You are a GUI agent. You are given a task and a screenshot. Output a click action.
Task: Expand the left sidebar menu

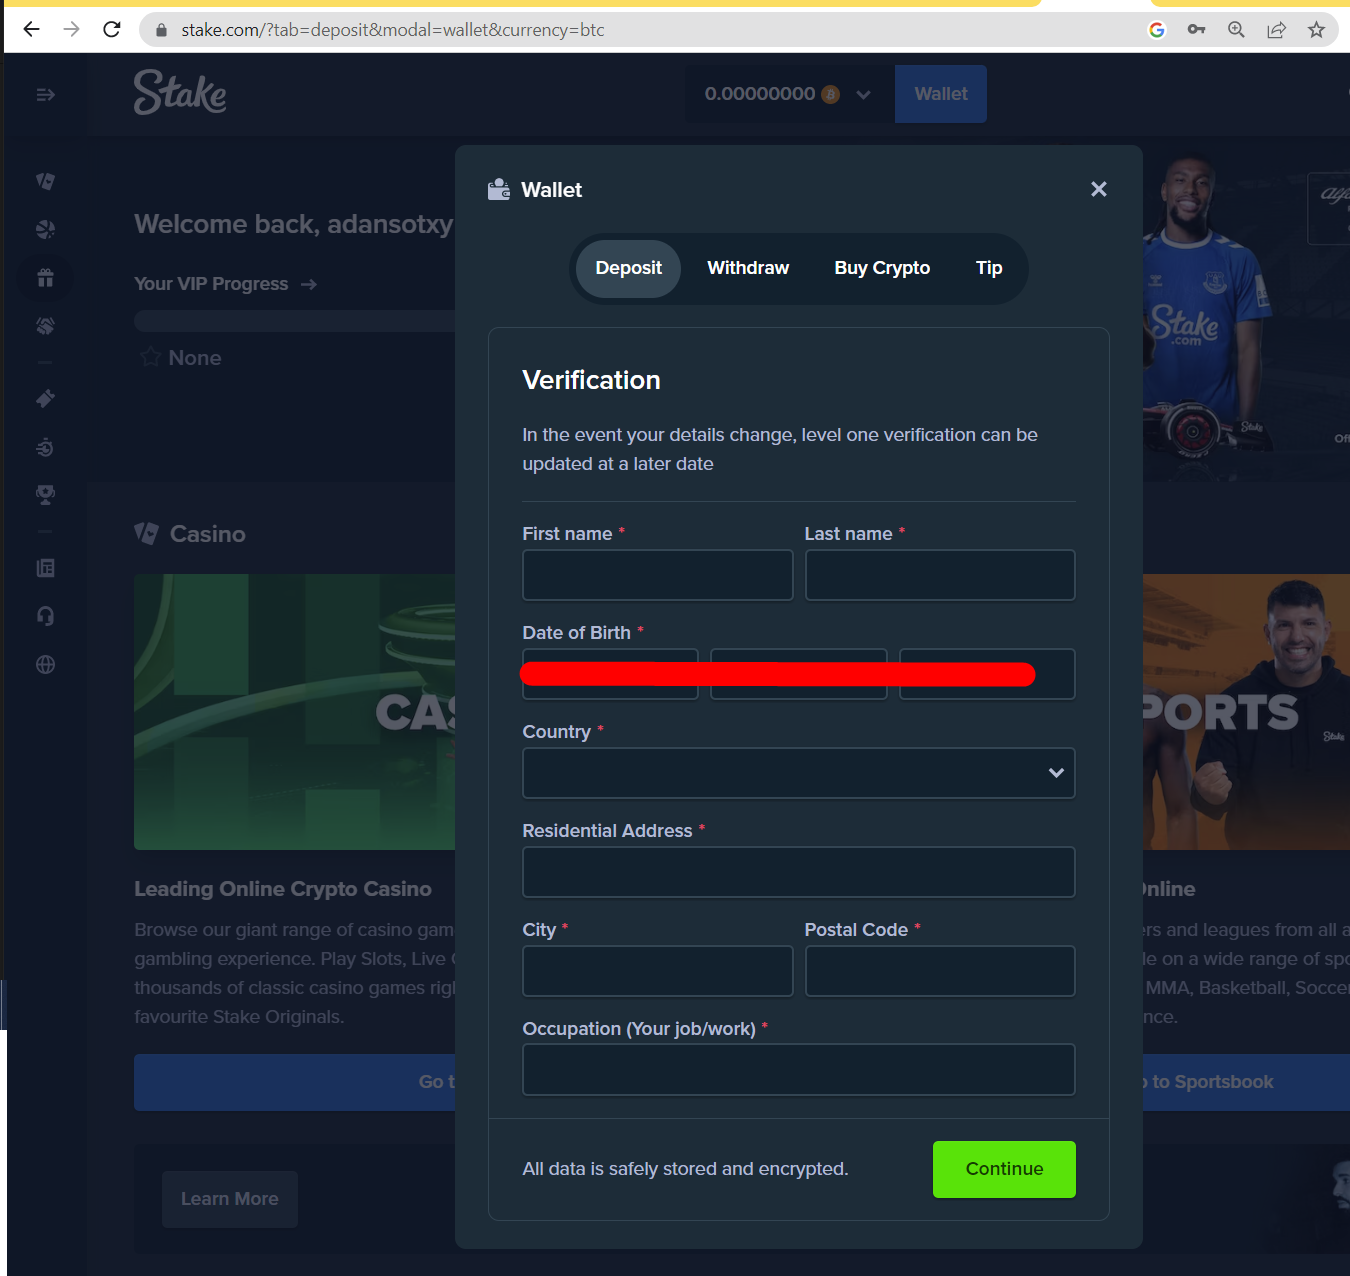click(45, 95)
